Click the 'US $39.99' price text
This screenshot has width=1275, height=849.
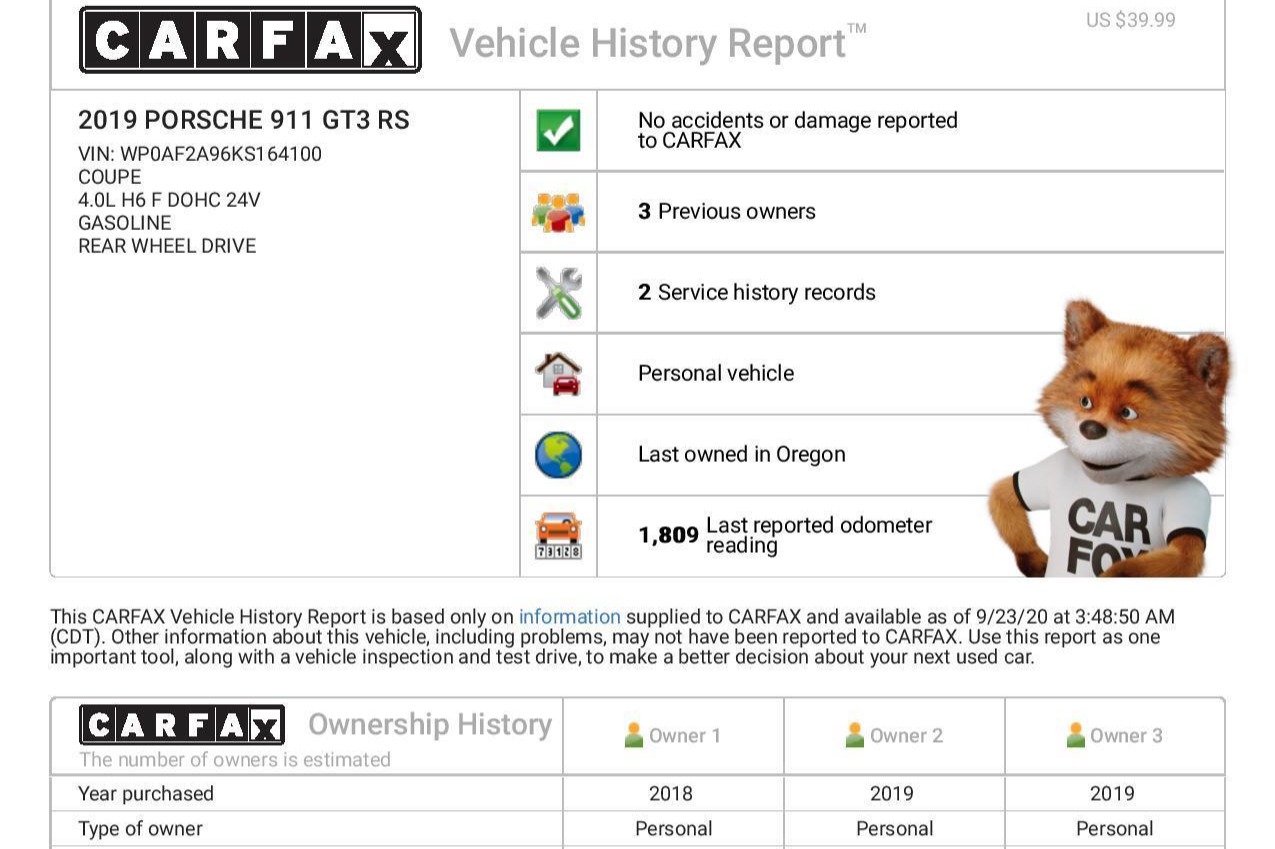coord(1131,20)
